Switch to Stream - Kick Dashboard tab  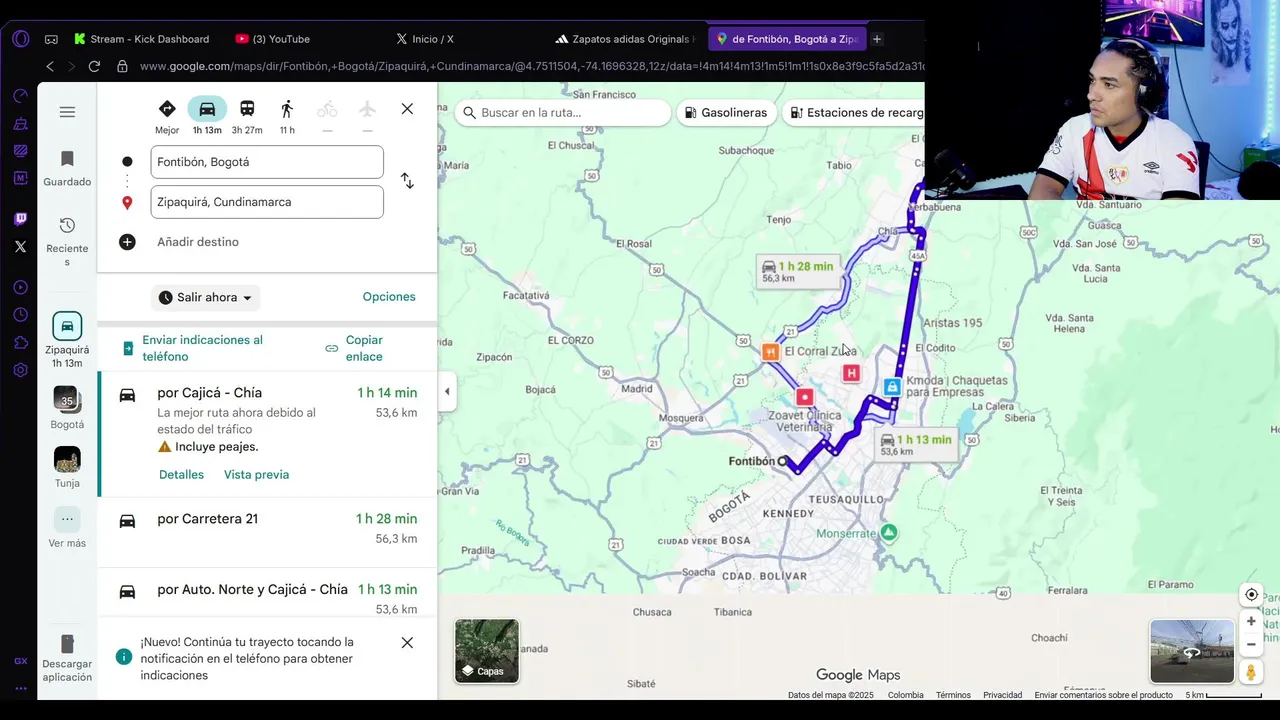click(x=142, y=39)
